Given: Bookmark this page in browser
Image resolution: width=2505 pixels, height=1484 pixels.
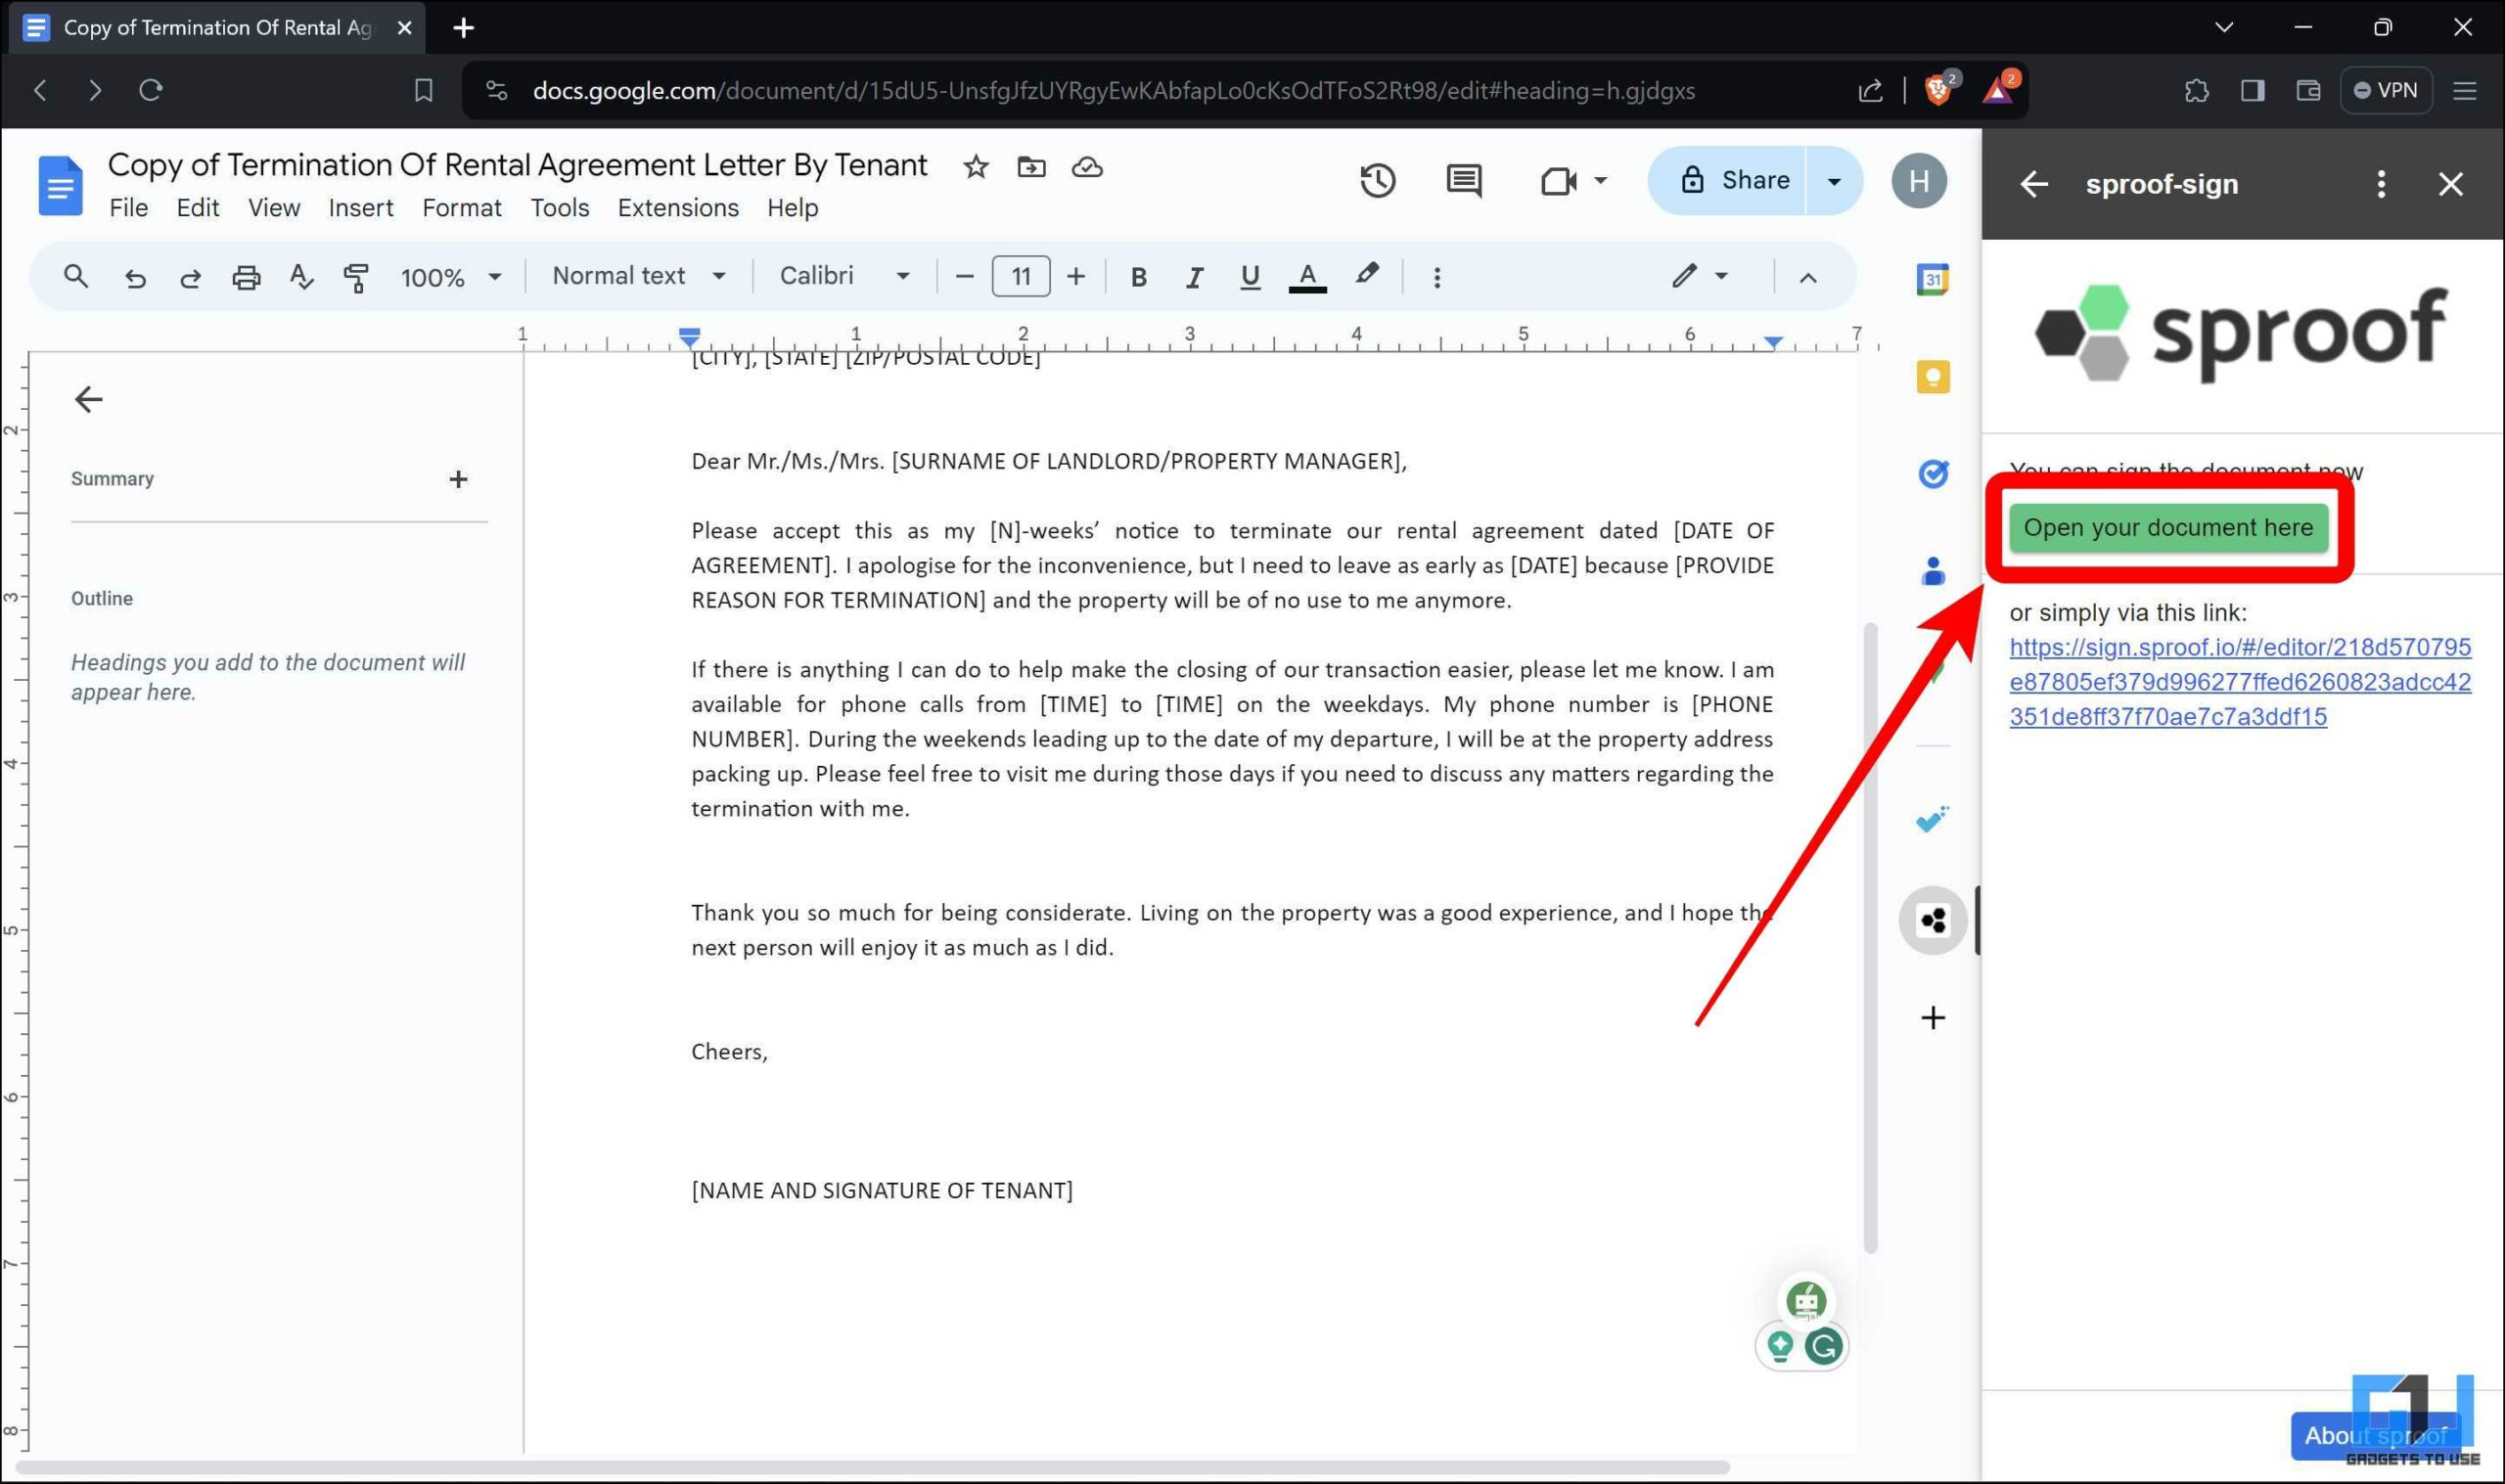Looking at the screenshot, I should coord(423,90).
